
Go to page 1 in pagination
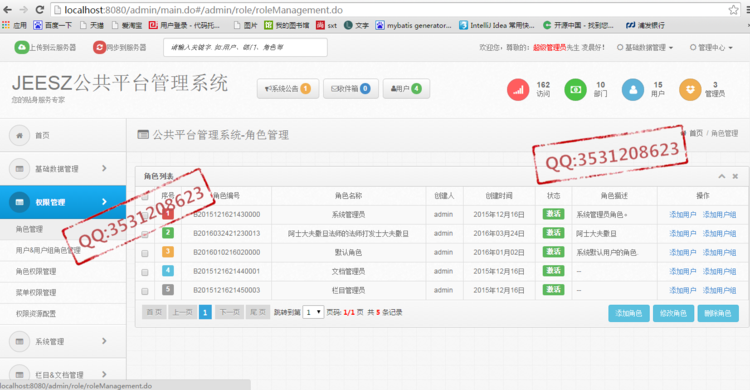[205, 312]
